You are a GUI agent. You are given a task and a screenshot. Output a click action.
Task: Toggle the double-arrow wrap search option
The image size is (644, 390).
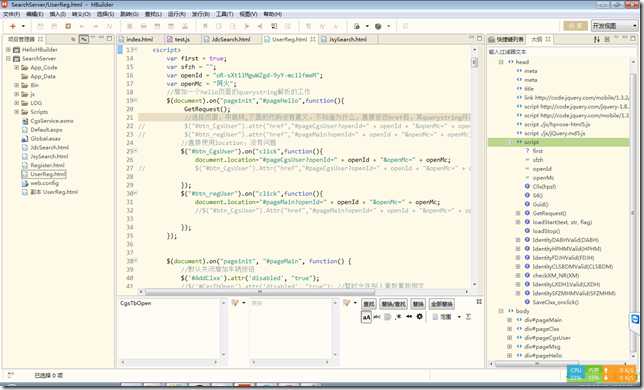[x=409, y=317]
